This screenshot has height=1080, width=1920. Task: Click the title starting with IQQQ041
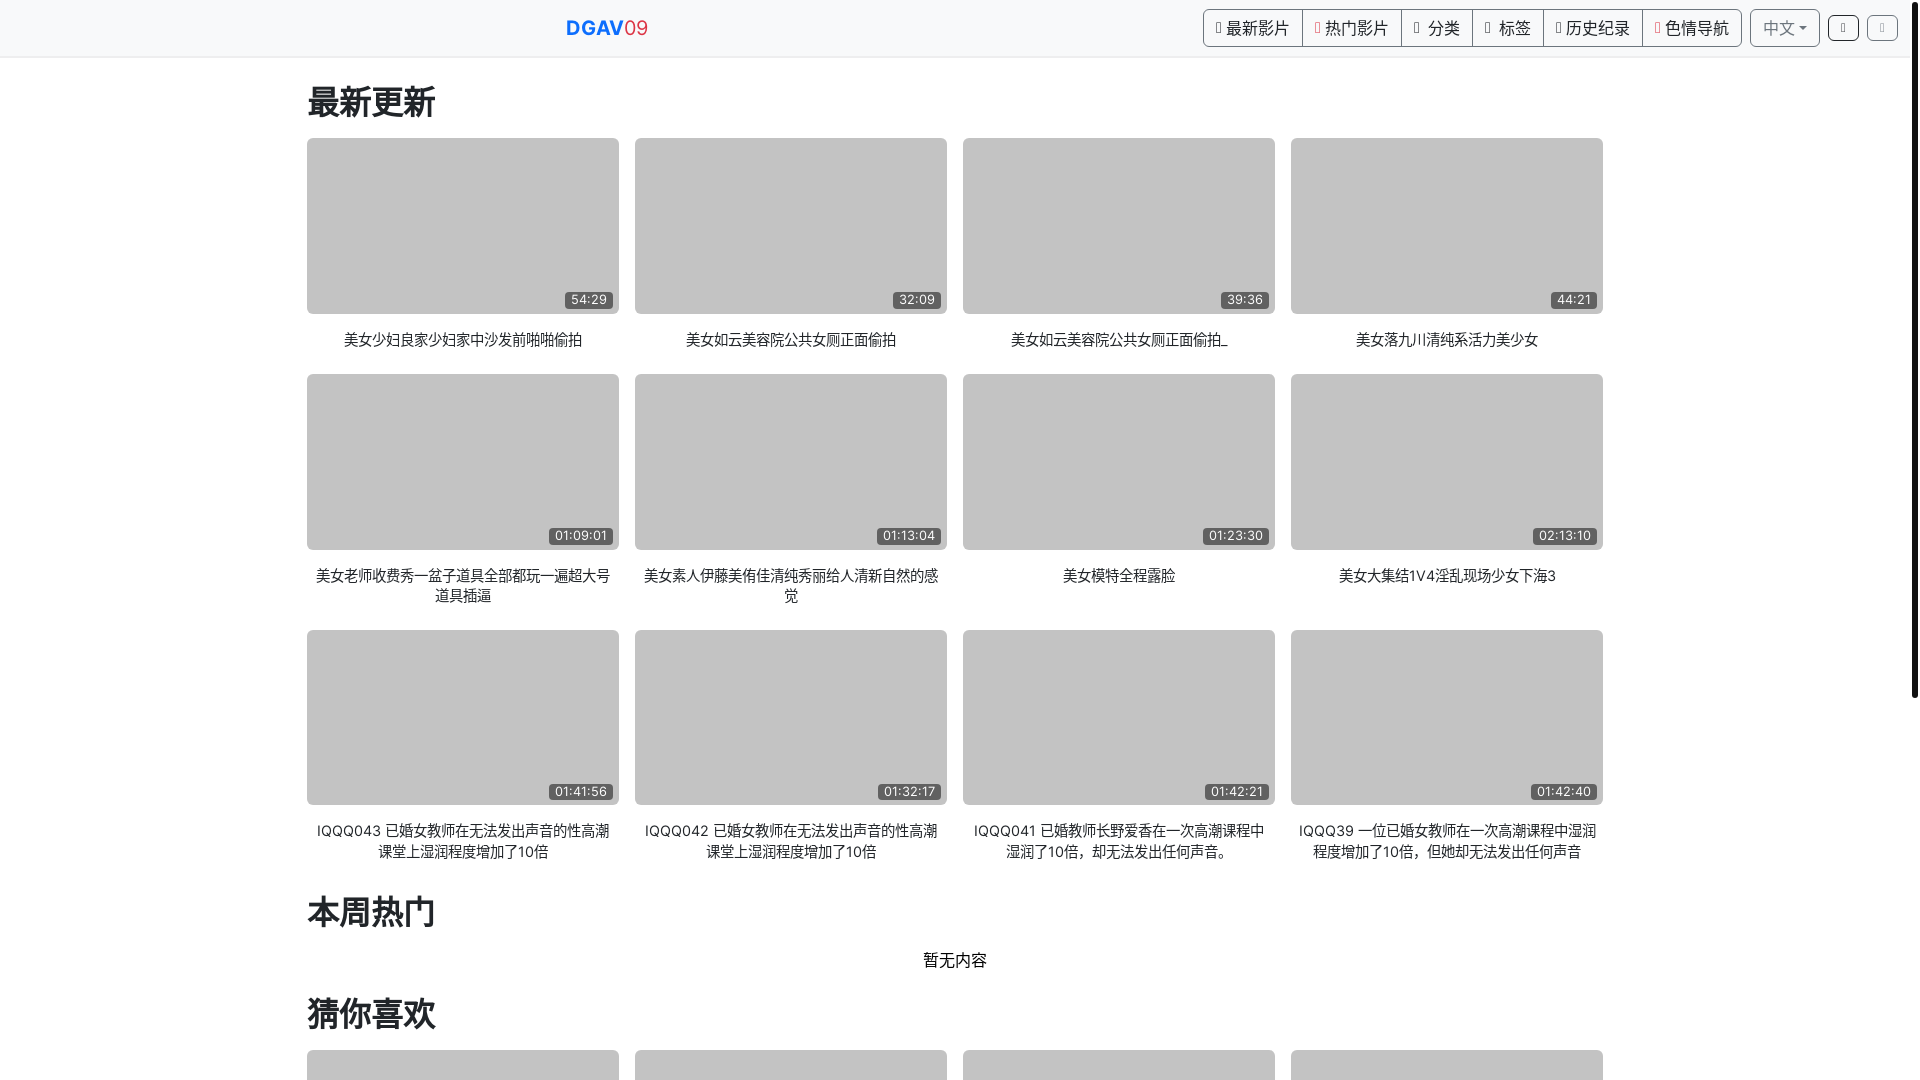click(x=1119, y=841)
